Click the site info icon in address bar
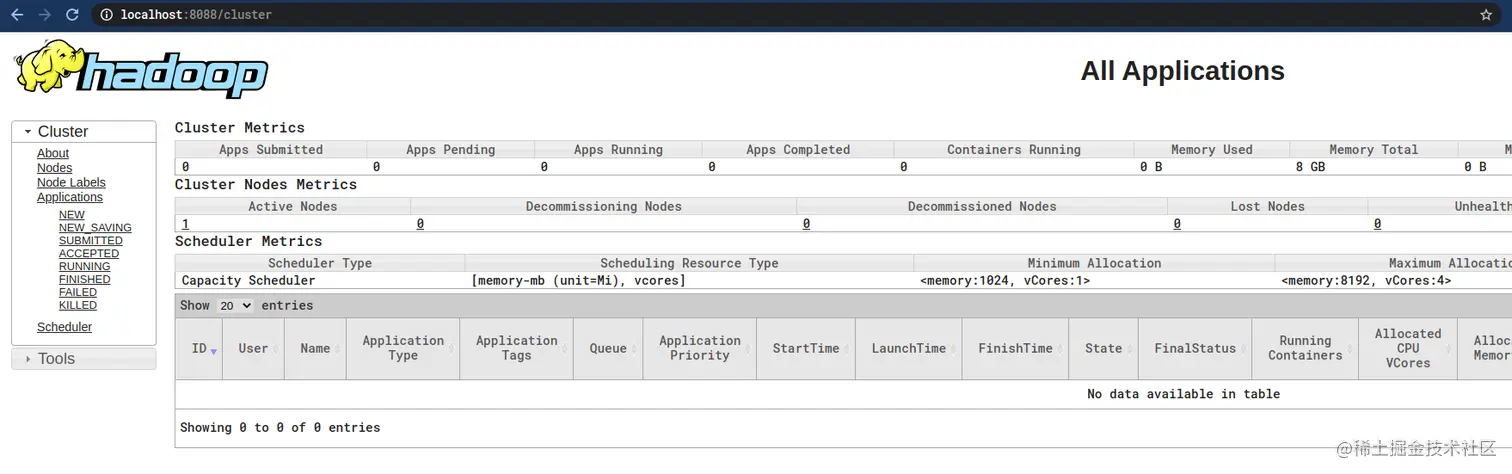Screen dimensions: 1512x474 point(107,15)
